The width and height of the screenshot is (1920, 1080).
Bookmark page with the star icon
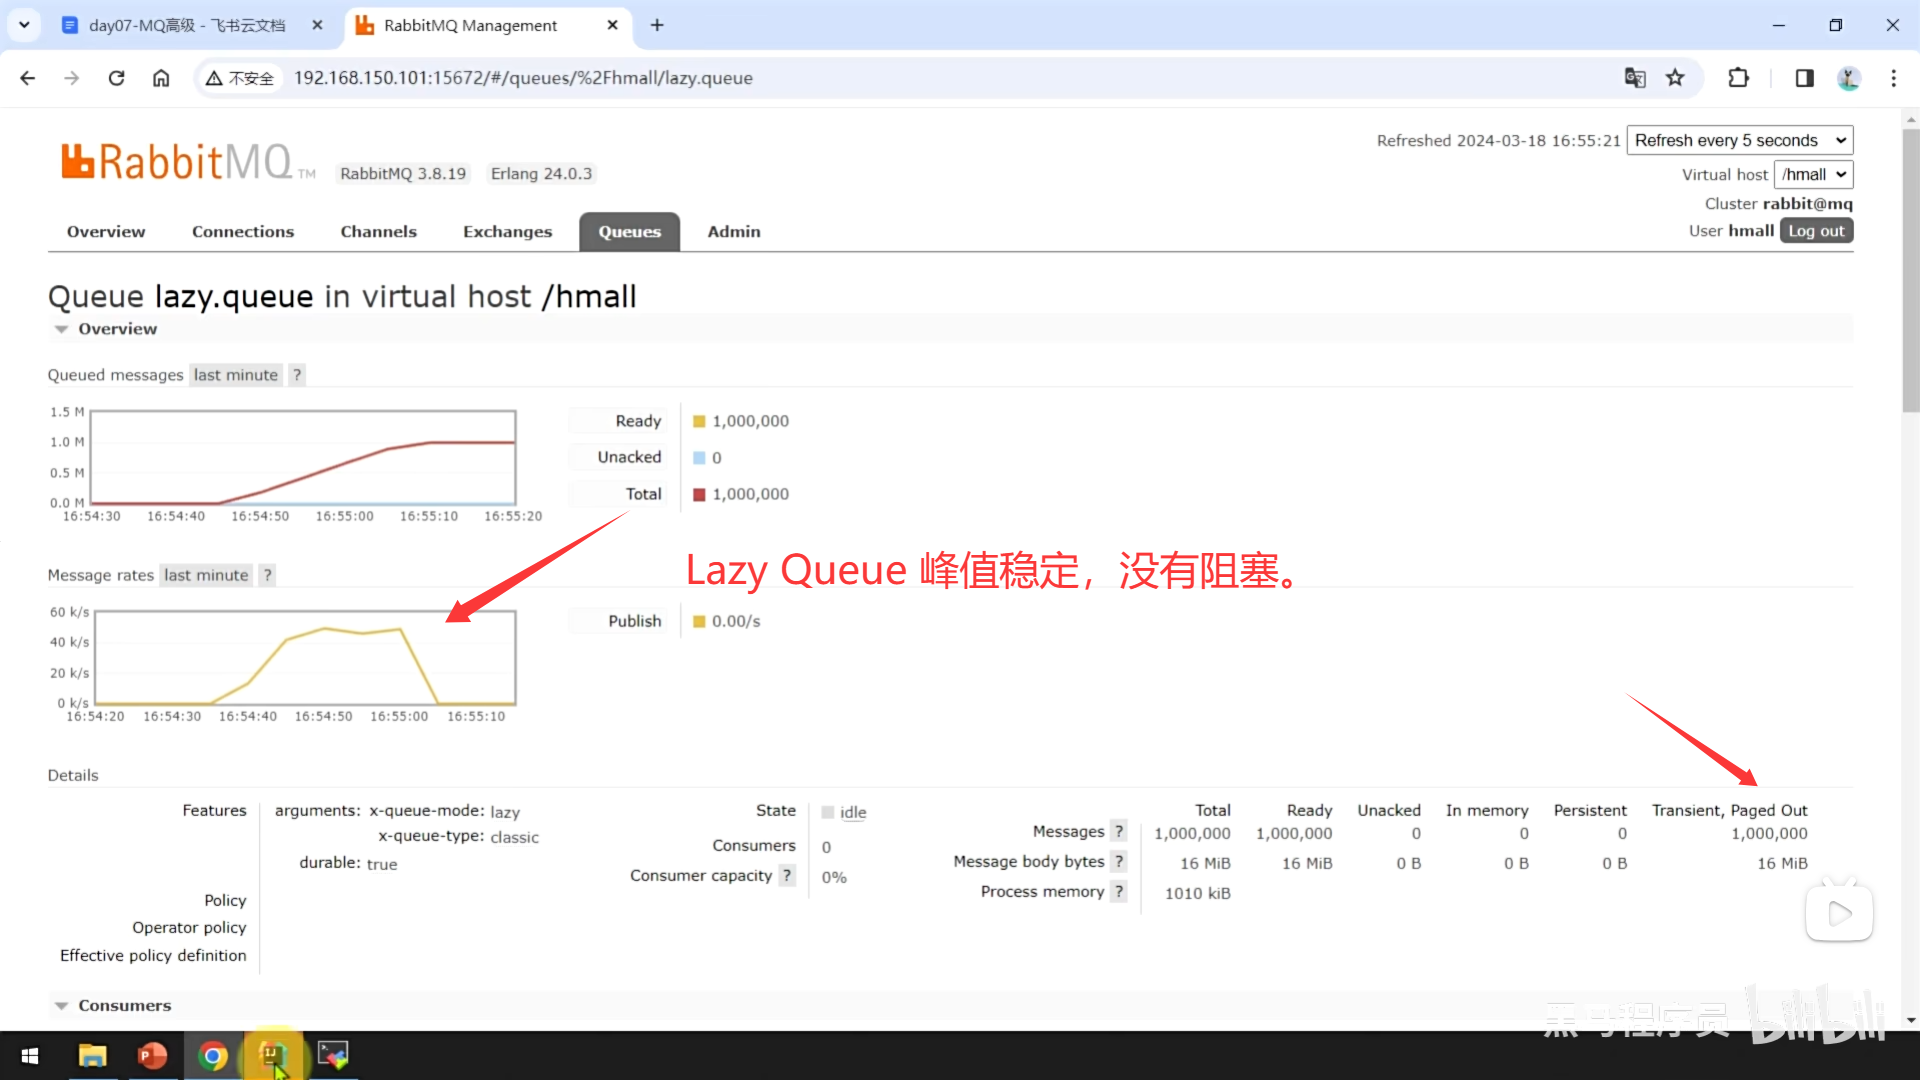[1675, 78]
